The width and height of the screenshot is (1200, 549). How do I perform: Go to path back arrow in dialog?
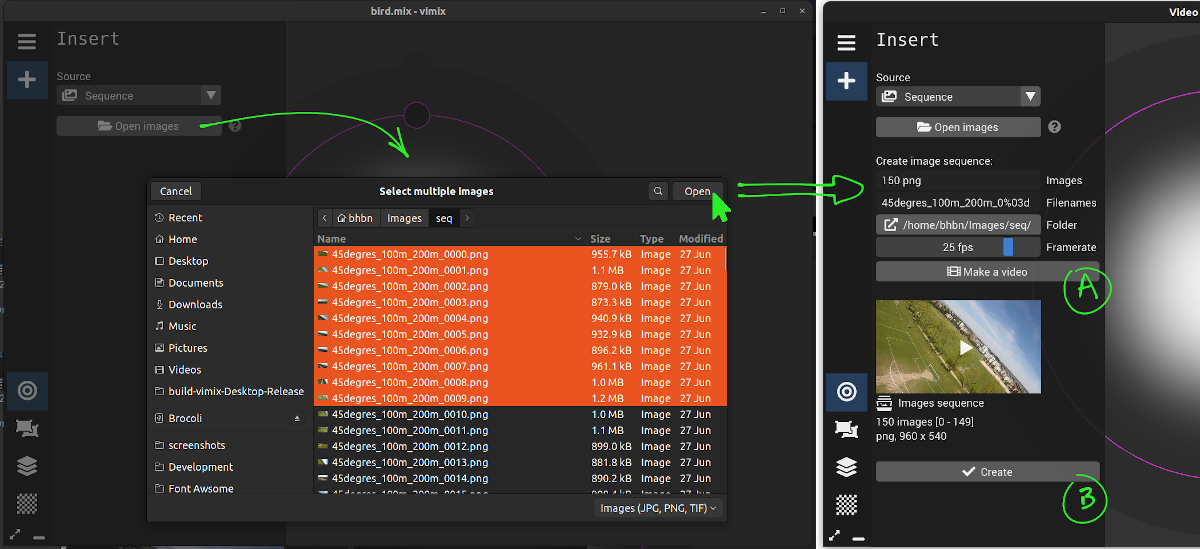click(x=324, y=218)
